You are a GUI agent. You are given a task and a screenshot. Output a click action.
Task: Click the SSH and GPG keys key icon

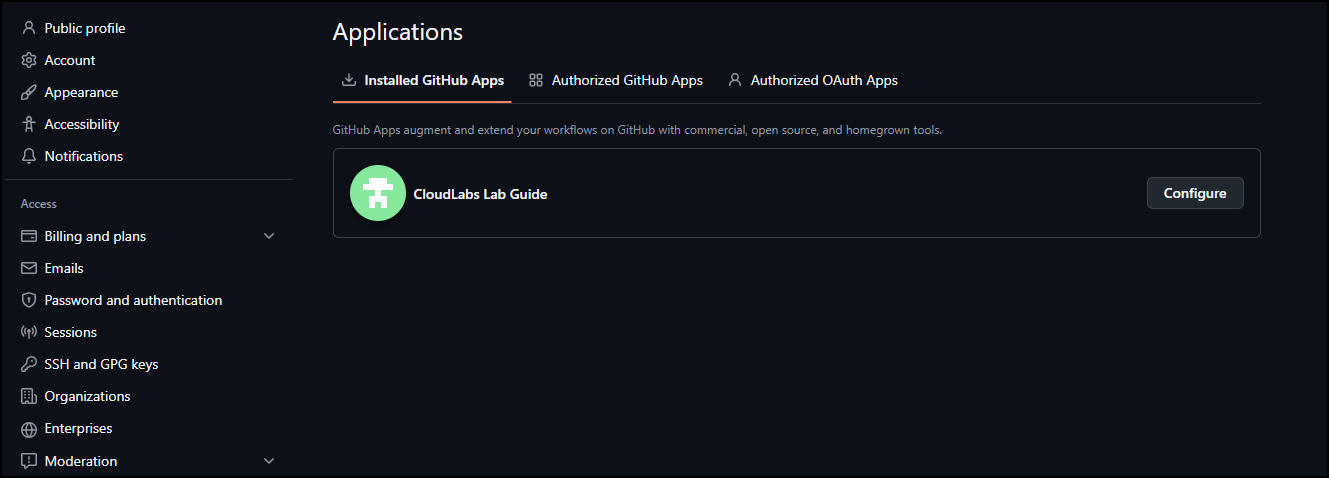(29, 364)
